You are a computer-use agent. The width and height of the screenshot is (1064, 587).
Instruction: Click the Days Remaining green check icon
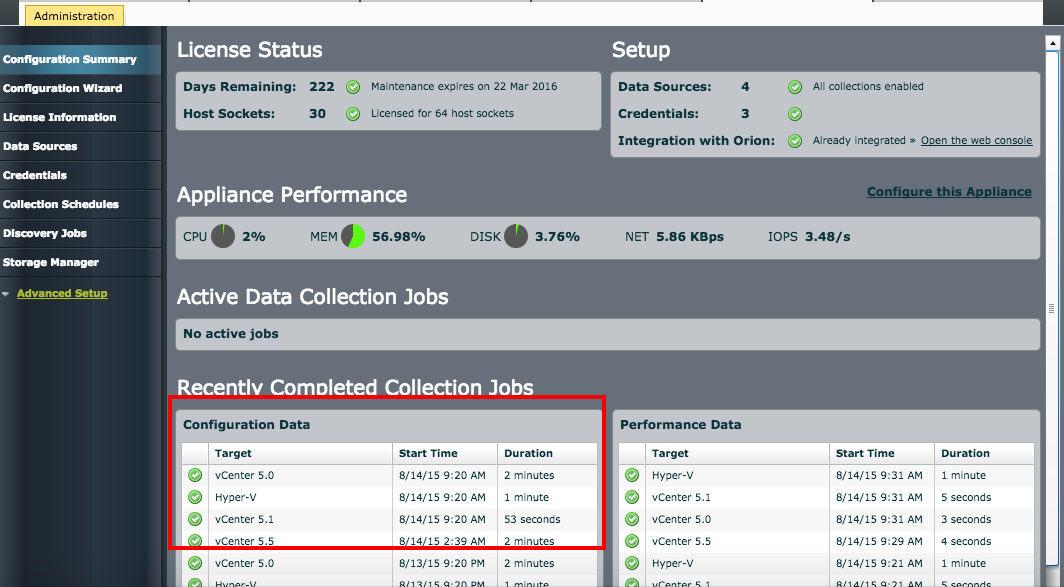click(353, 87)
